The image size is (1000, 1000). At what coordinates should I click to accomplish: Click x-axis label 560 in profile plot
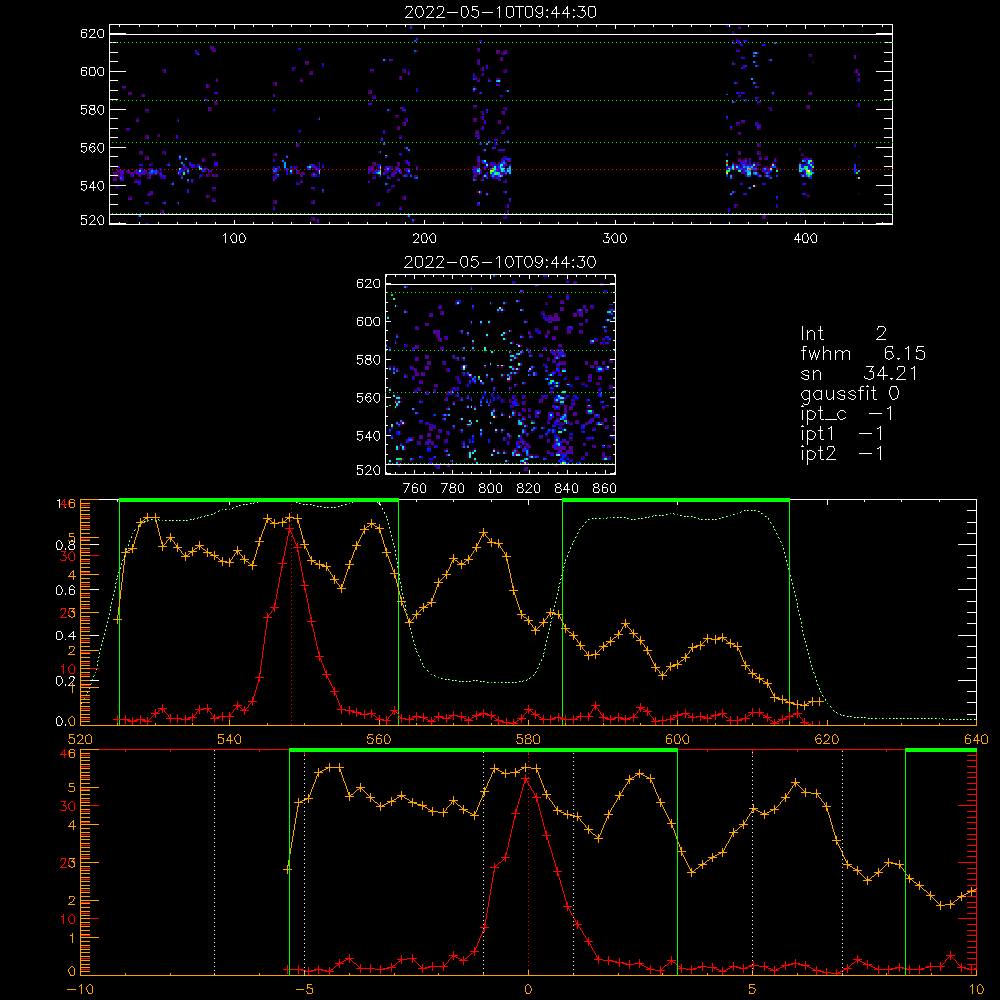point(379,739)
